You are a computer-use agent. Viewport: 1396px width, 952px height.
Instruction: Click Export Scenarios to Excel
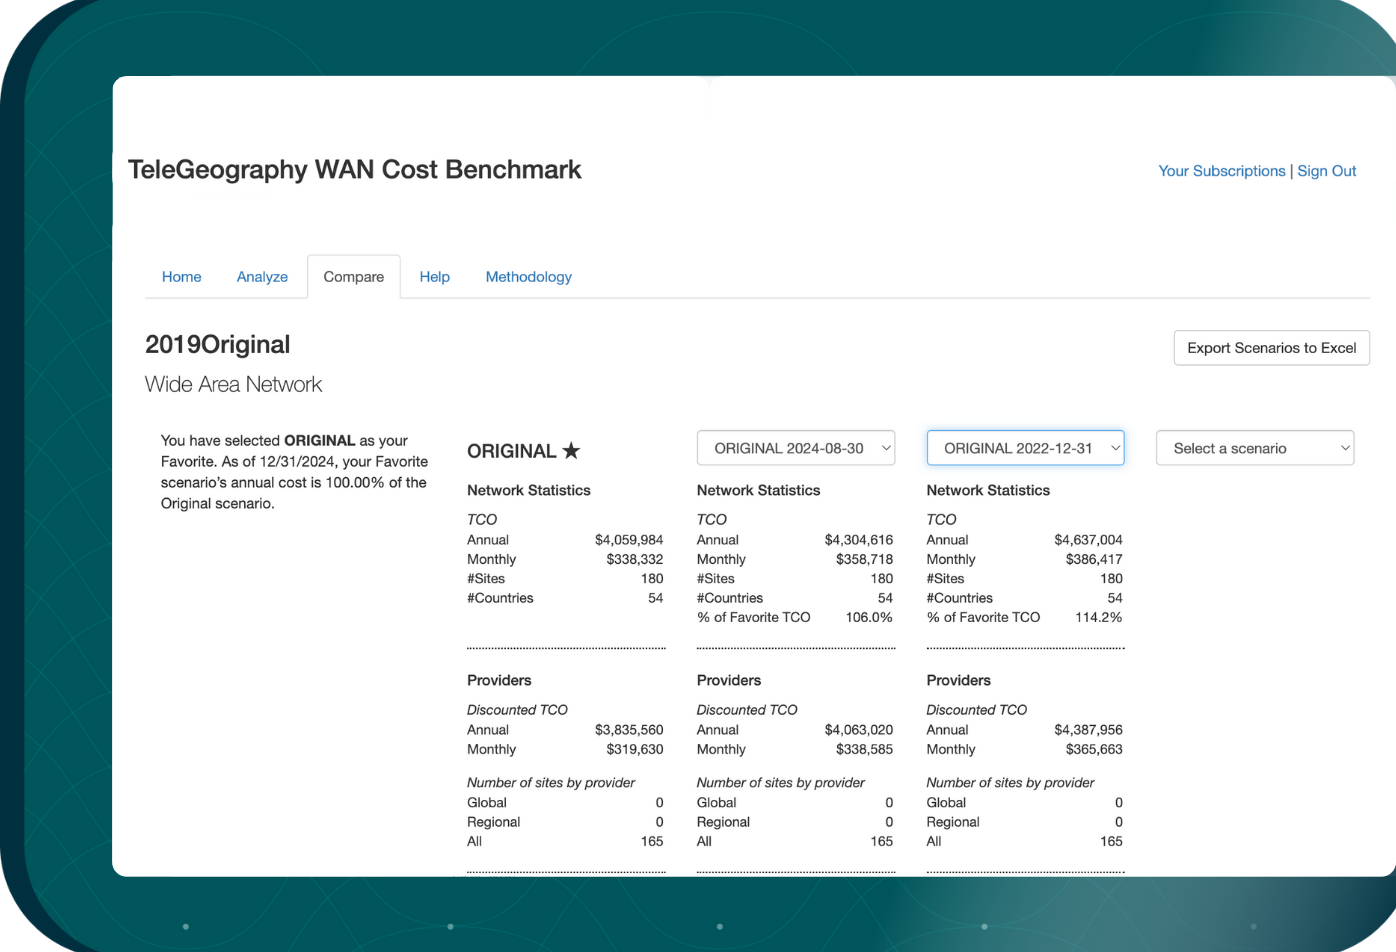pyautogui.click(x=1271, y=347)
